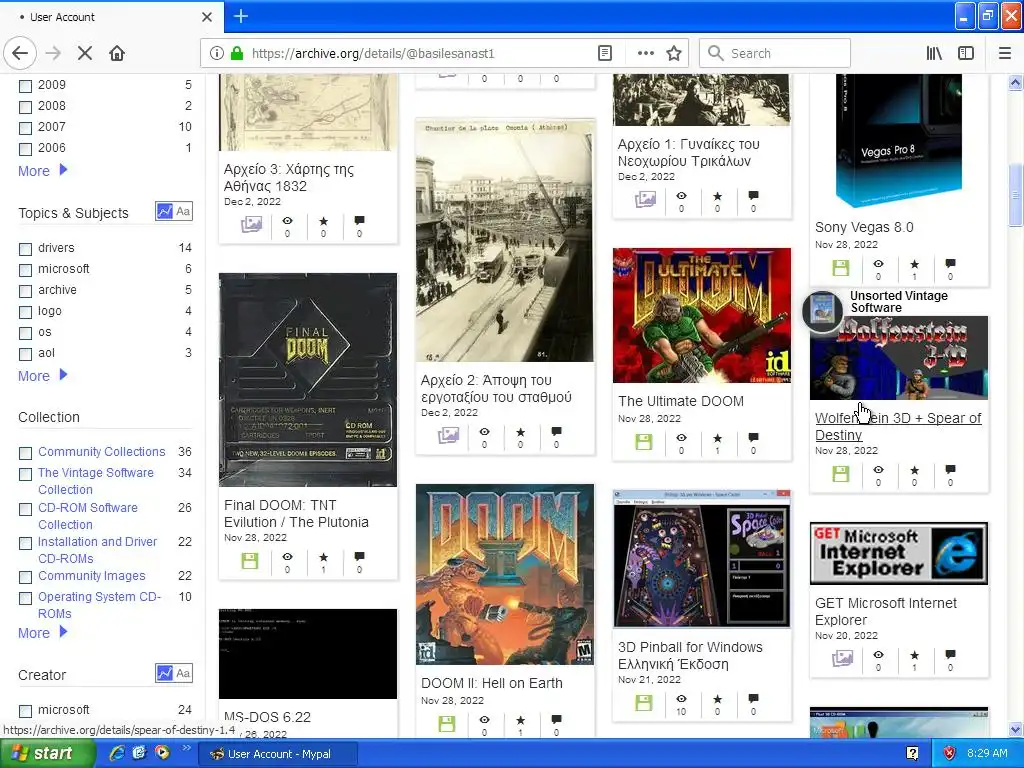
Task: Toggle the sidebar icon in toolbar
Action: tap(966, 53)
